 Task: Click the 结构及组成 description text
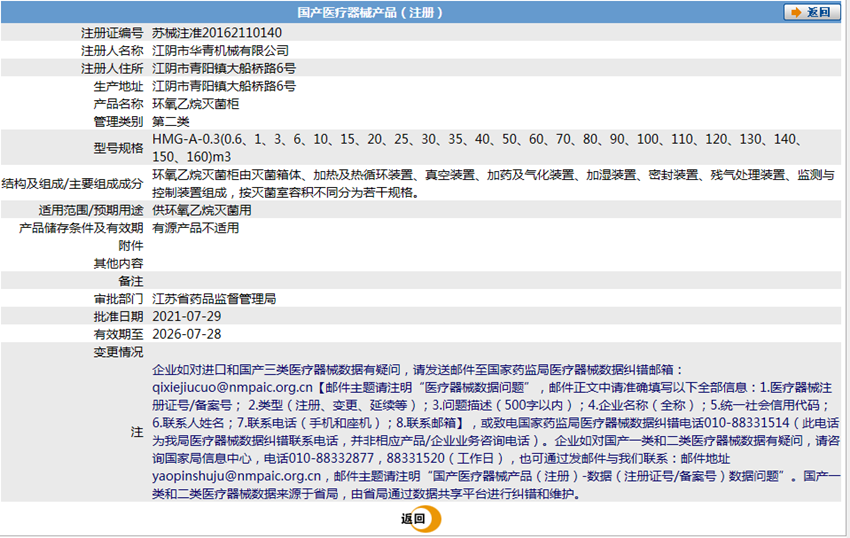493,183
